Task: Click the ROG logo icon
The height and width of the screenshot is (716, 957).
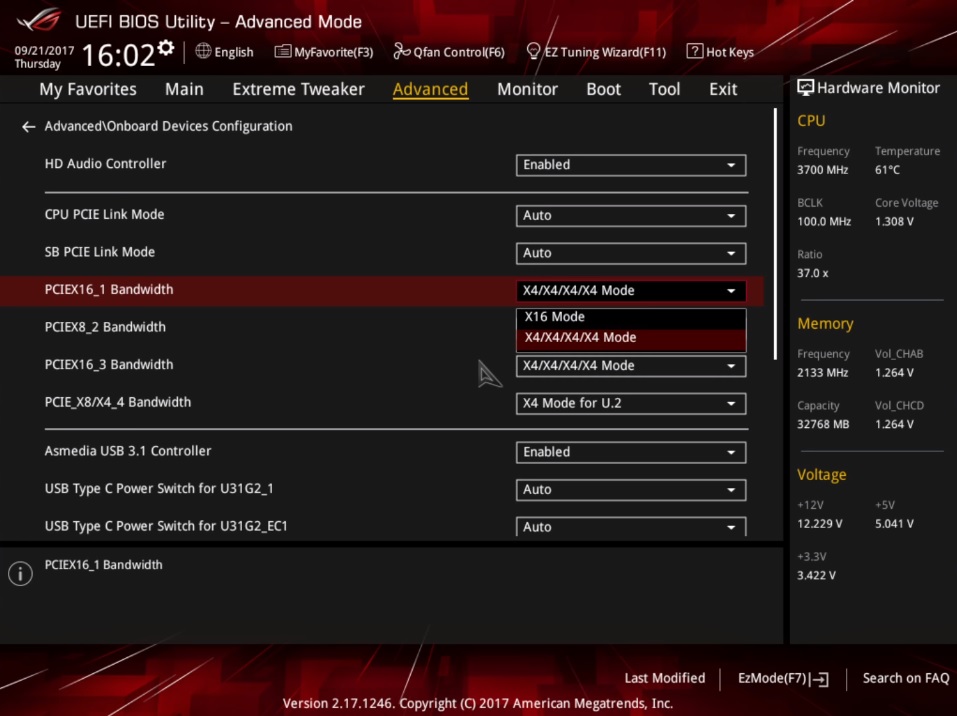Action: (x=38, y=20)
